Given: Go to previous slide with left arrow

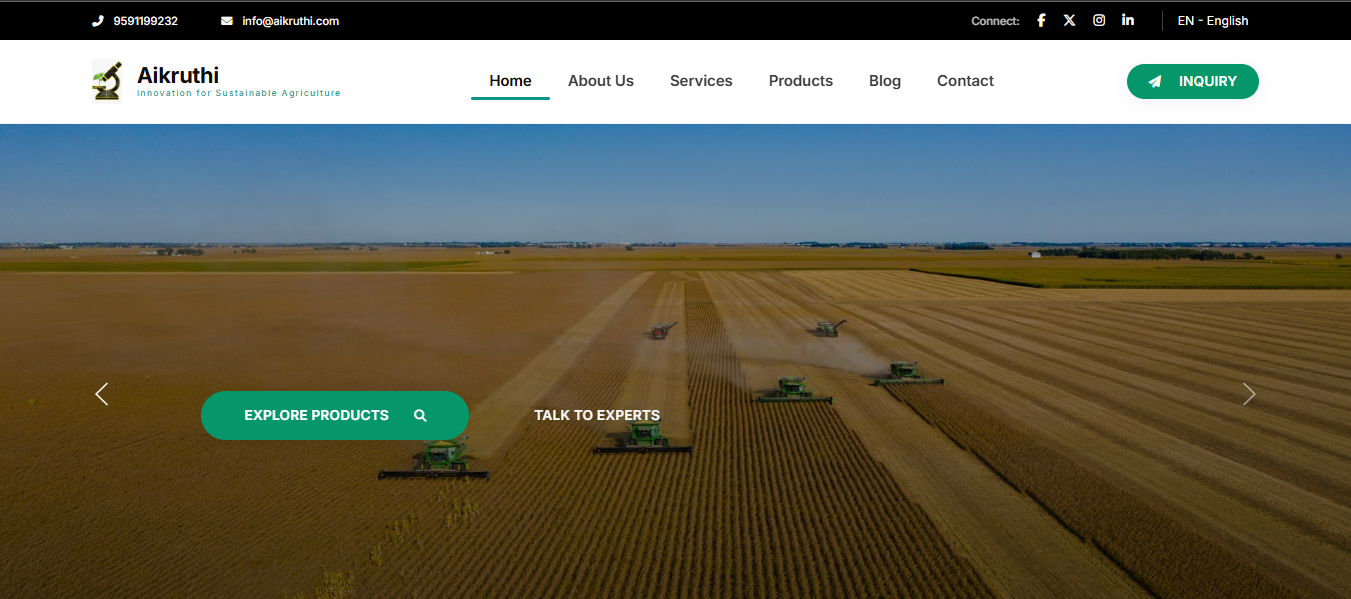Looking at the screenshot, I should point(101,394).
